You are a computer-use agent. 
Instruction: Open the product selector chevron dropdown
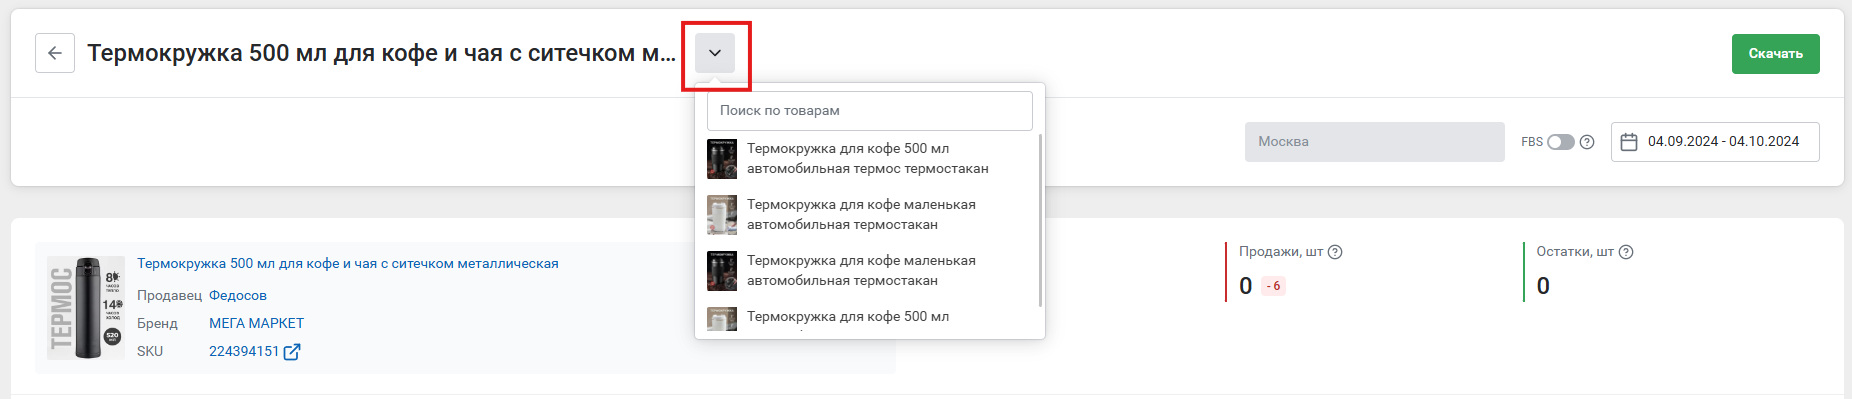(715, 53)
